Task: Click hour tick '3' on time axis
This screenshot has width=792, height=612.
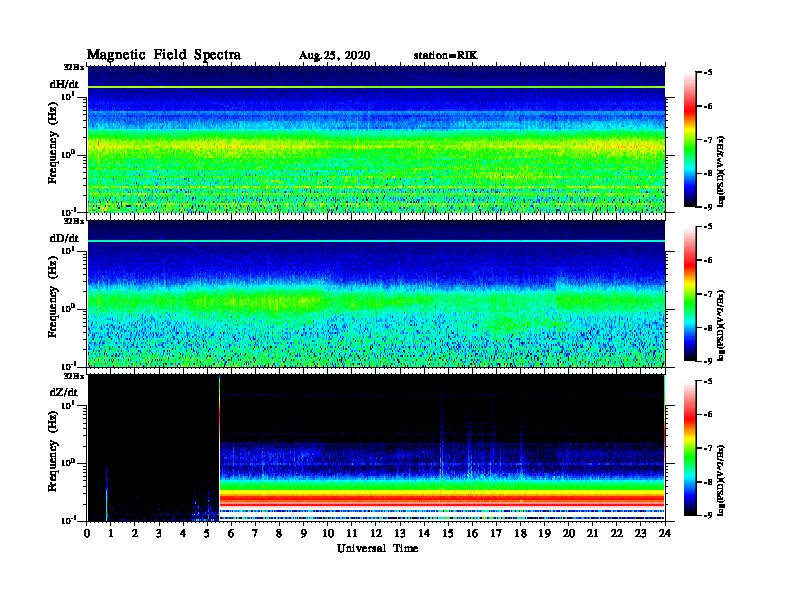Action: pos(159,533)
